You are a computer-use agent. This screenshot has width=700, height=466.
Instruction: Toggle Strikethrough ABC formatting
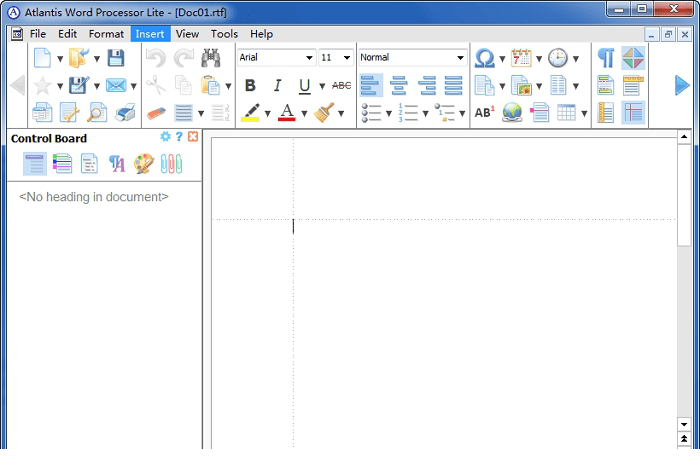(342, 85)
